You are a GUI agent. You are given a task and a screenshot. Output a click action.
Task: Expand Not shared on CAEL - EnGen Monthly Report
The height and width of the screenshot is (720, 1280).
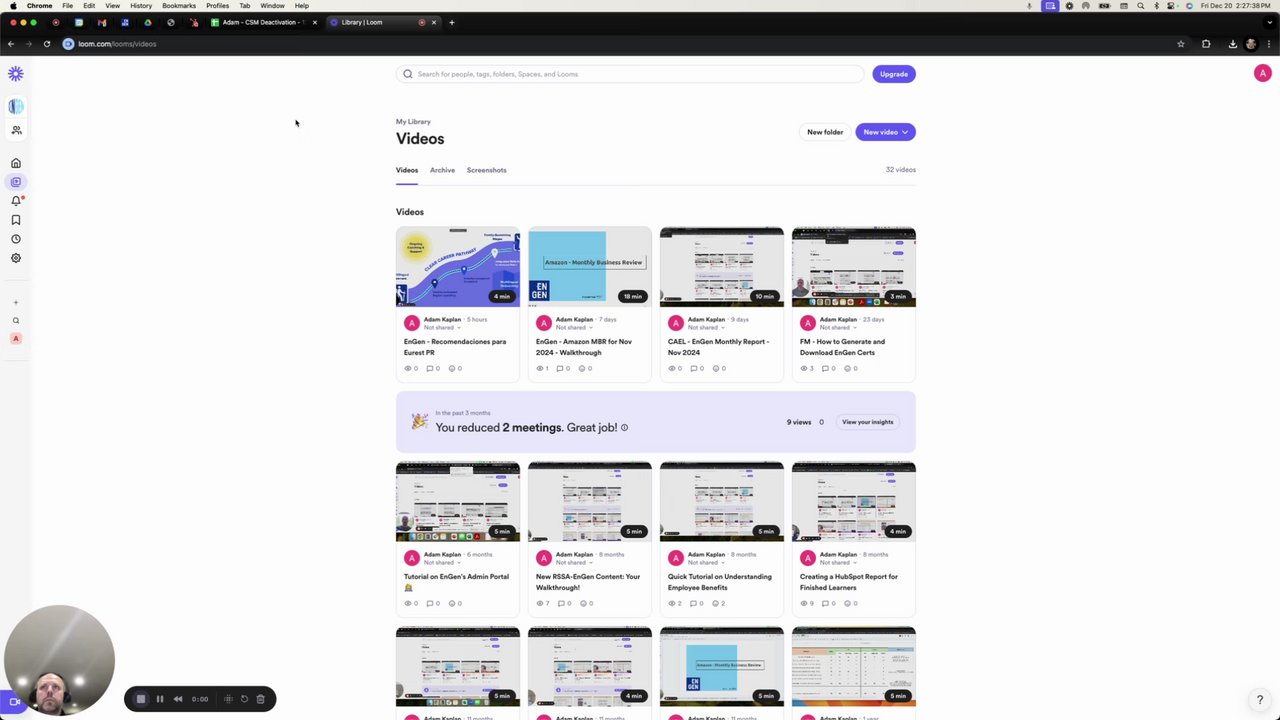pyautogui.click(x=704, y=327)
